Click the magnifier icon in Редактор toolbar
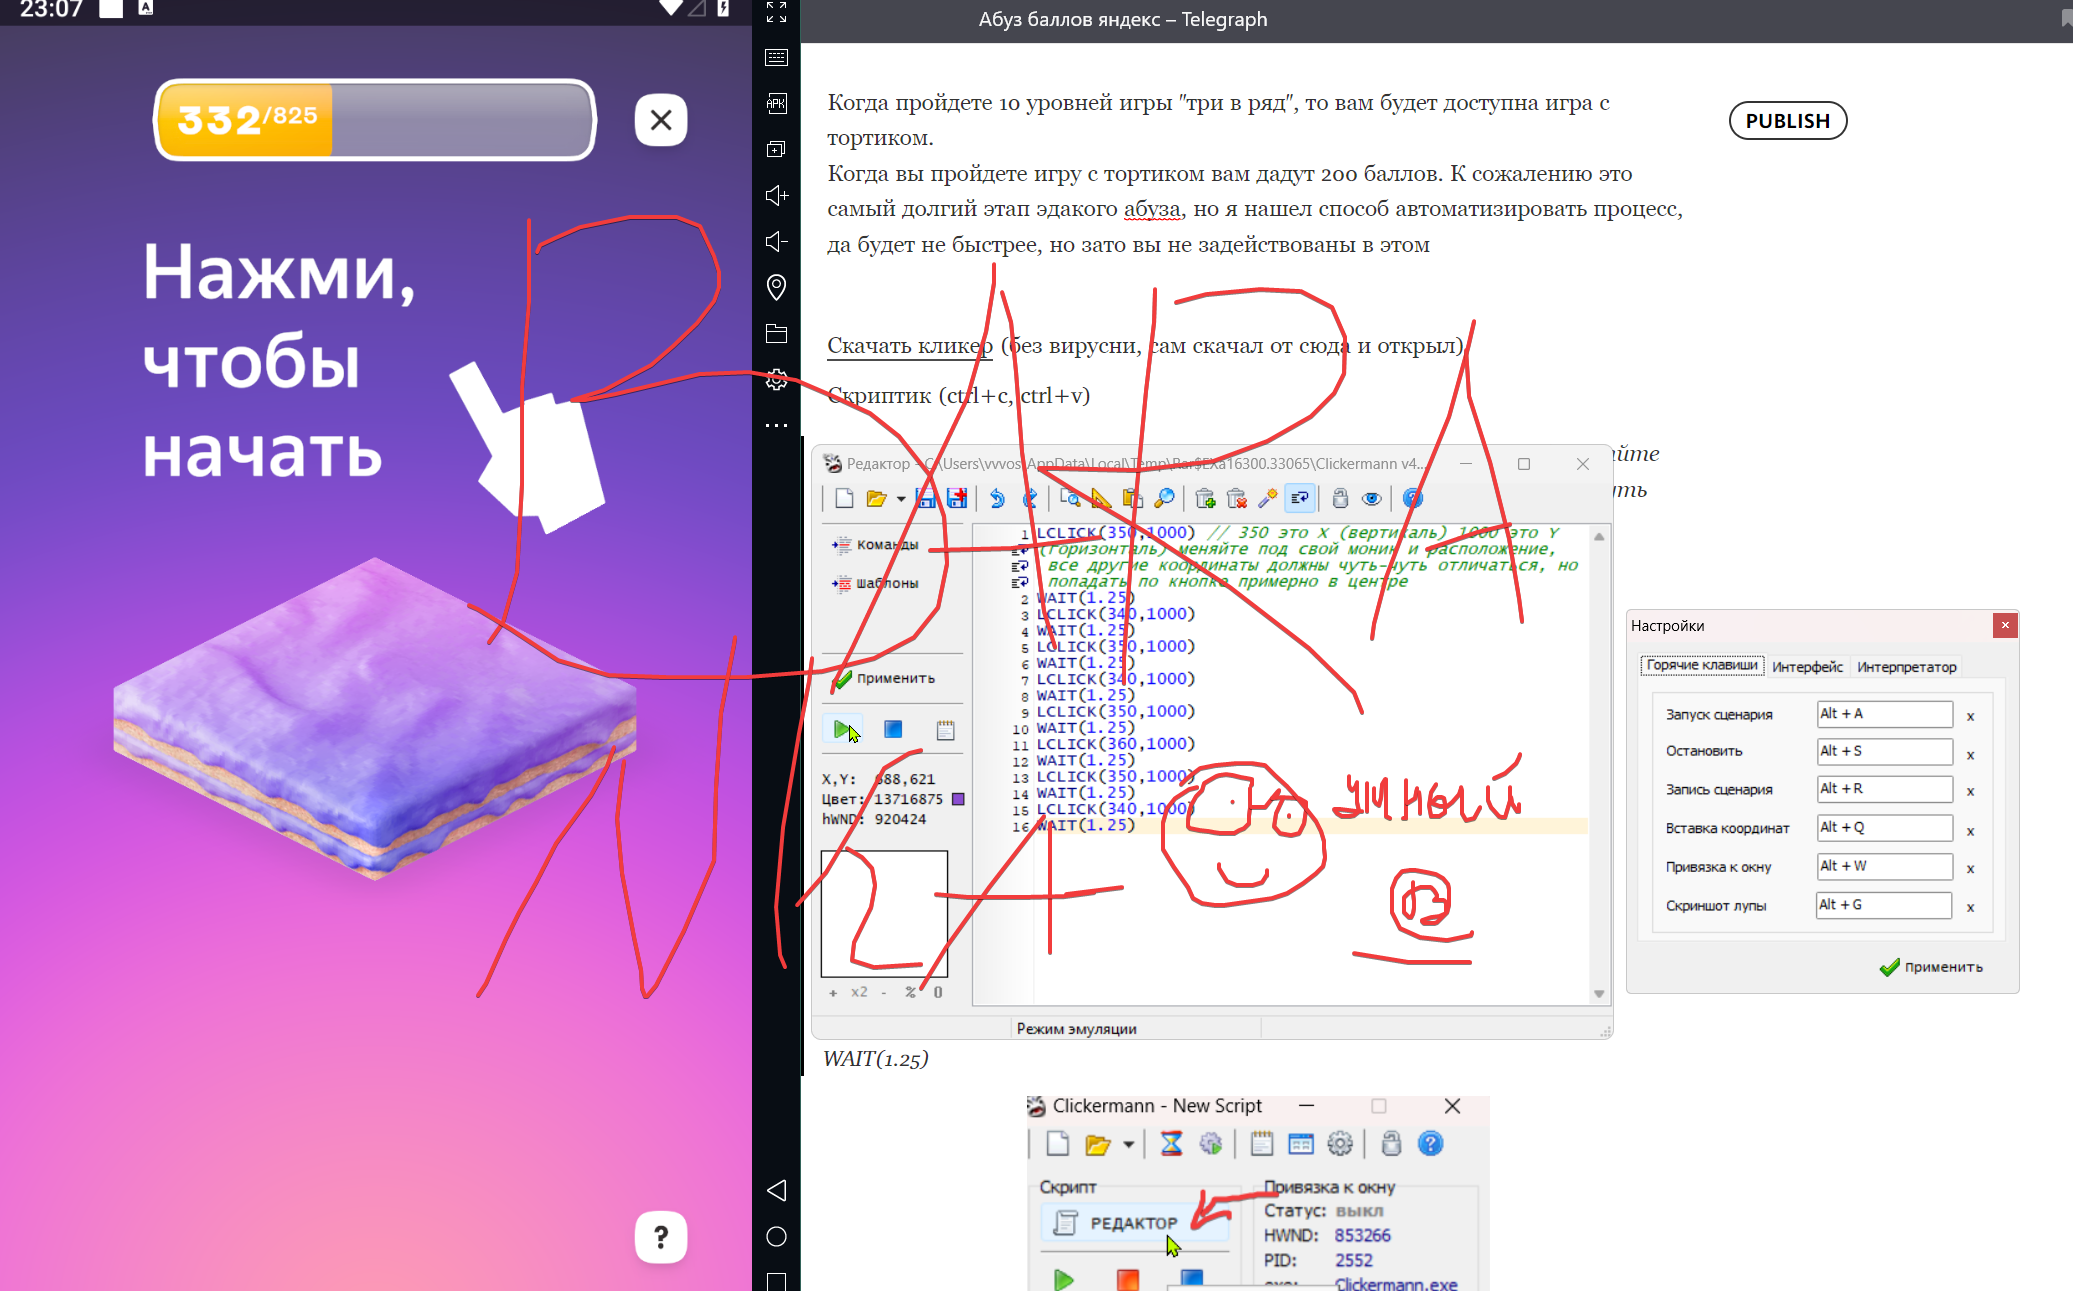The height and width of the screenshot is (1291, 2073). point(1164,498)
